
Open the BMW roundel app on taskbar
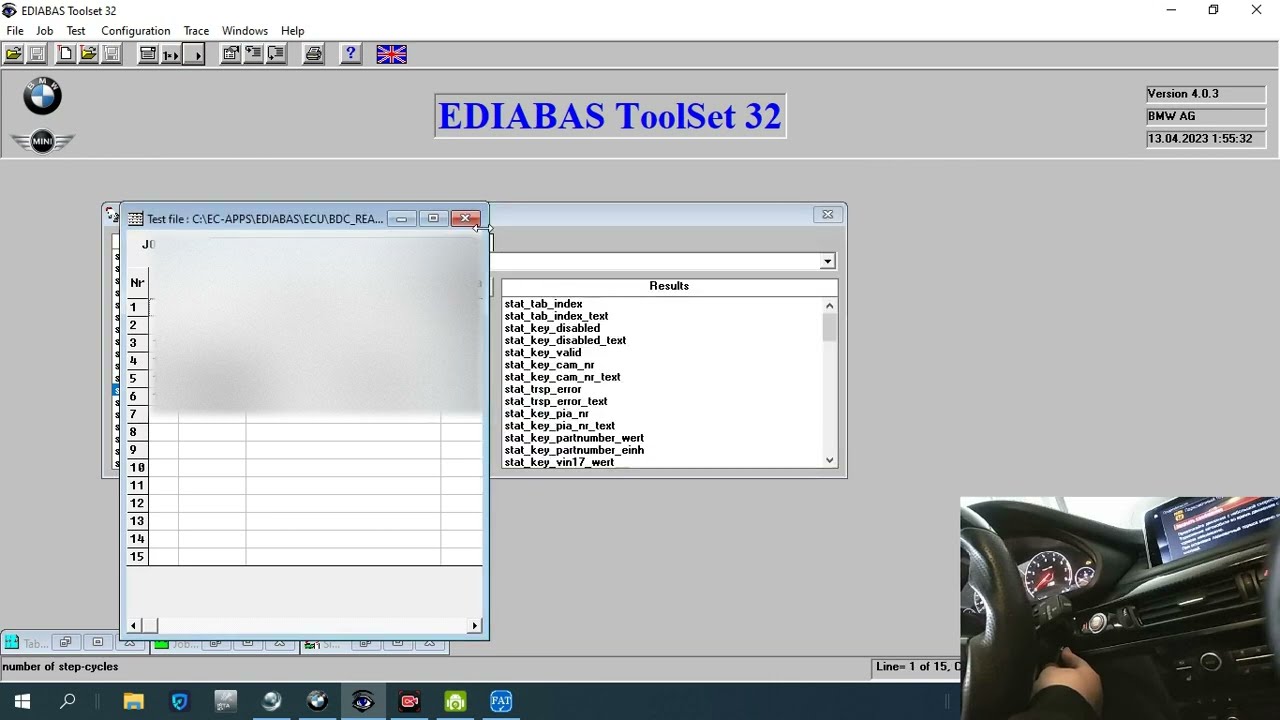point(317,702)
